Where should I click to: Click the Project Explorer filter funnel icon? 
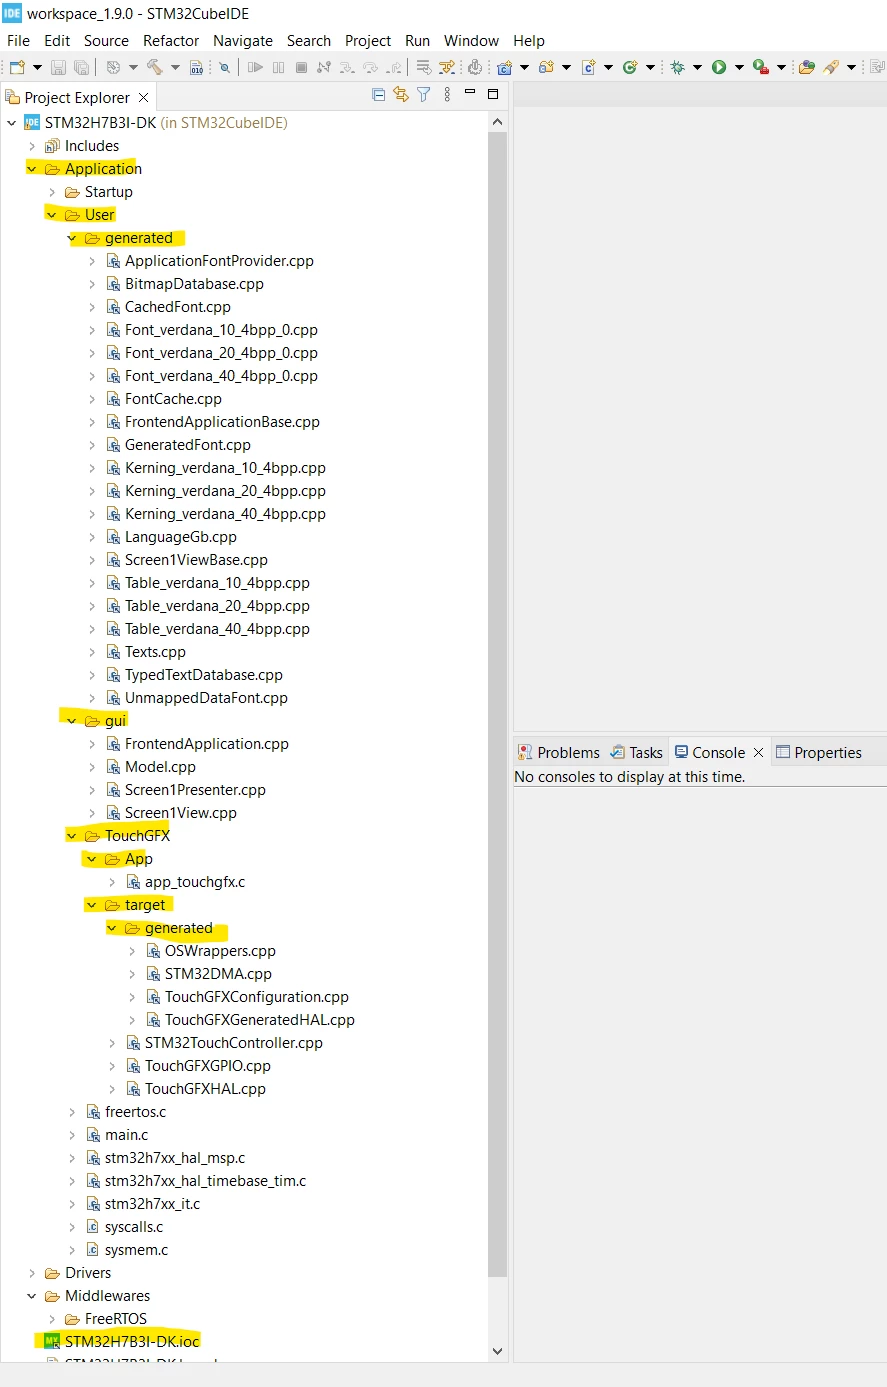click(x=424, y=95)
